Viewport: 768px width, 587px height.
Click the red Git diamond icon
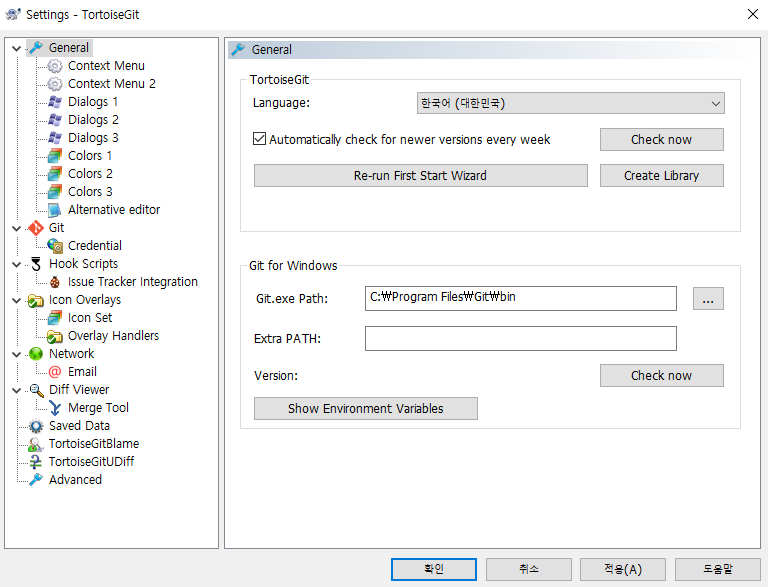pyautogui.click(x=36, y=228)
